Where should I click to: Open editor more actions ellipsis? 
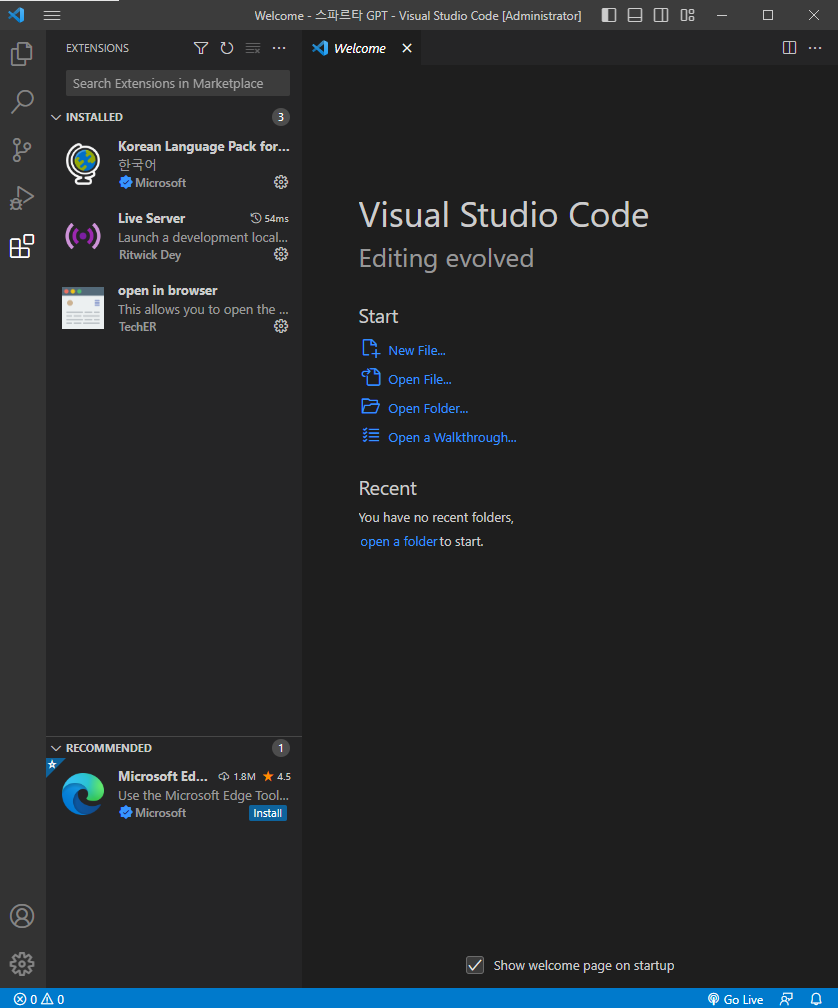pyautogui.click(x=815, y=48)
